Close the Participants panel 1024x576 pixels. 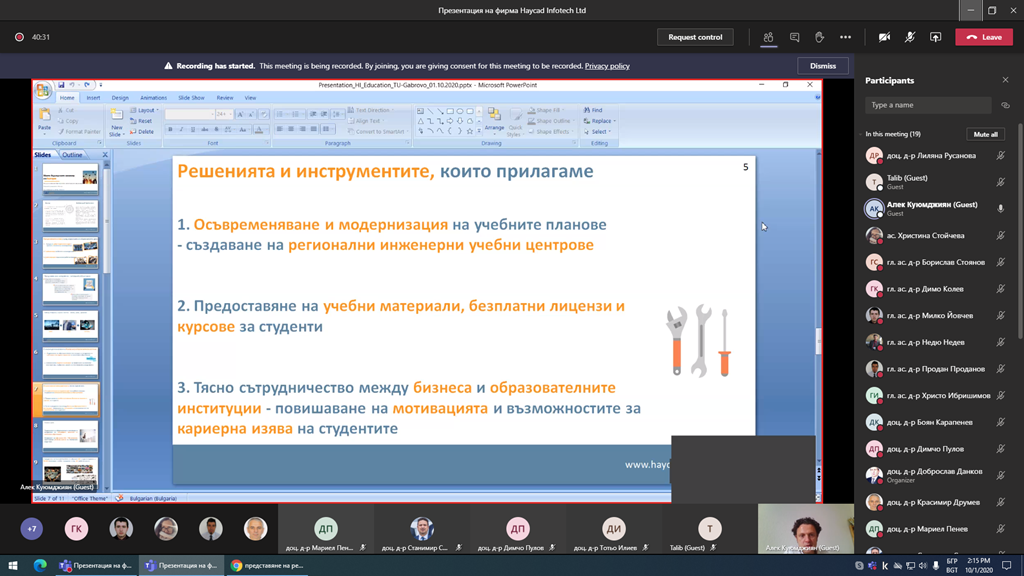click(1005, 80)
